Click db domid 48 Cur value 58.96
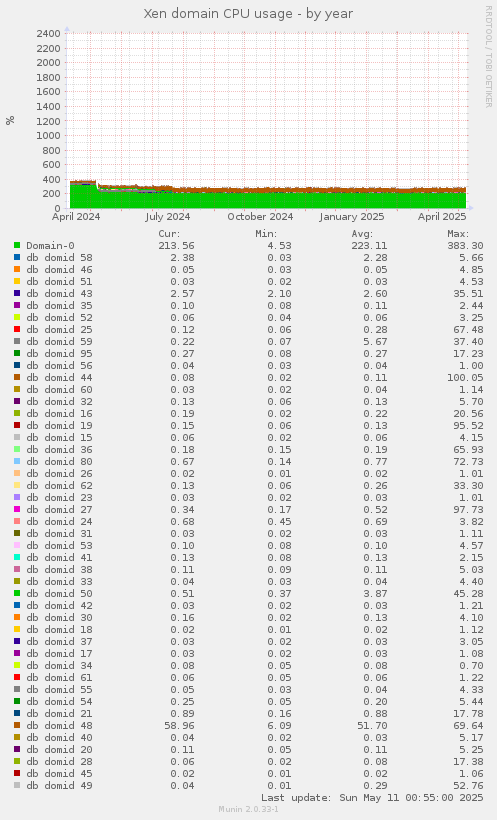Viewport: 497px width, 820px height. 179,725
